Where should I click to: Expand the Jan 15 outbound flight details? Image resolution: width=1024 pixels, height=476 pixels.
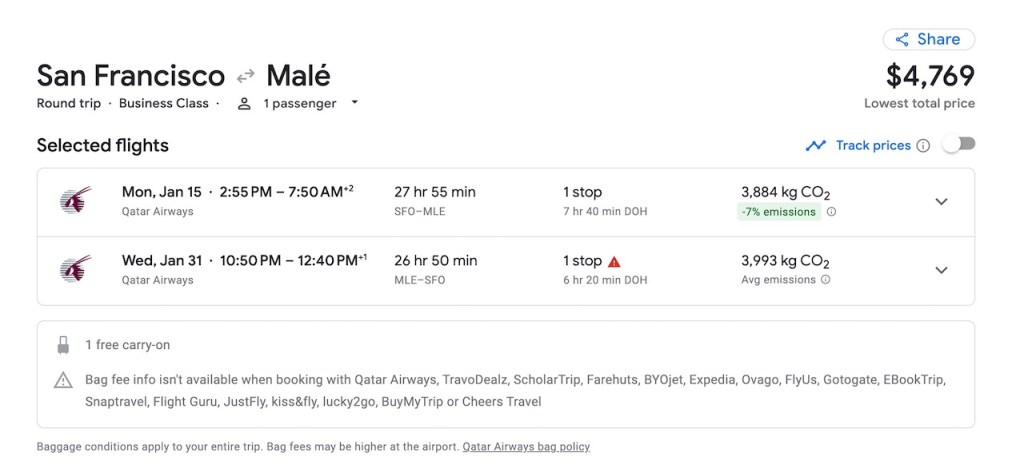(940, 201)
